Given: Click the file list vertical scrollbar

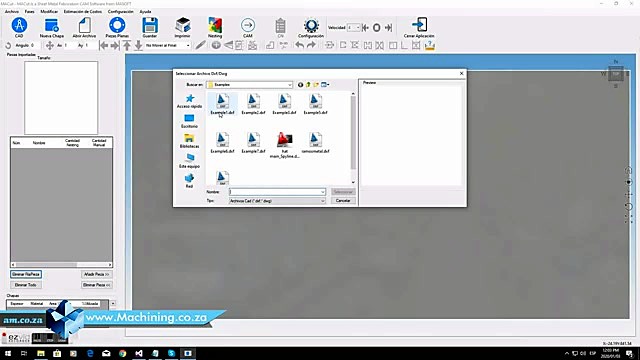Looking at the screenshot, I should 353,138.
